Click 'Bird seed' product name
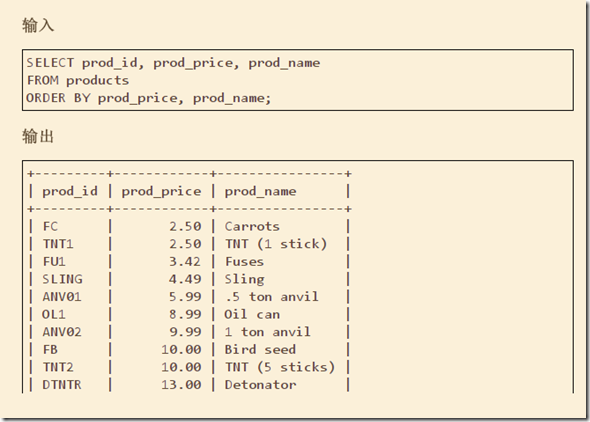The image size is (590, 422). pyautogui.click(x=260, y=350)
